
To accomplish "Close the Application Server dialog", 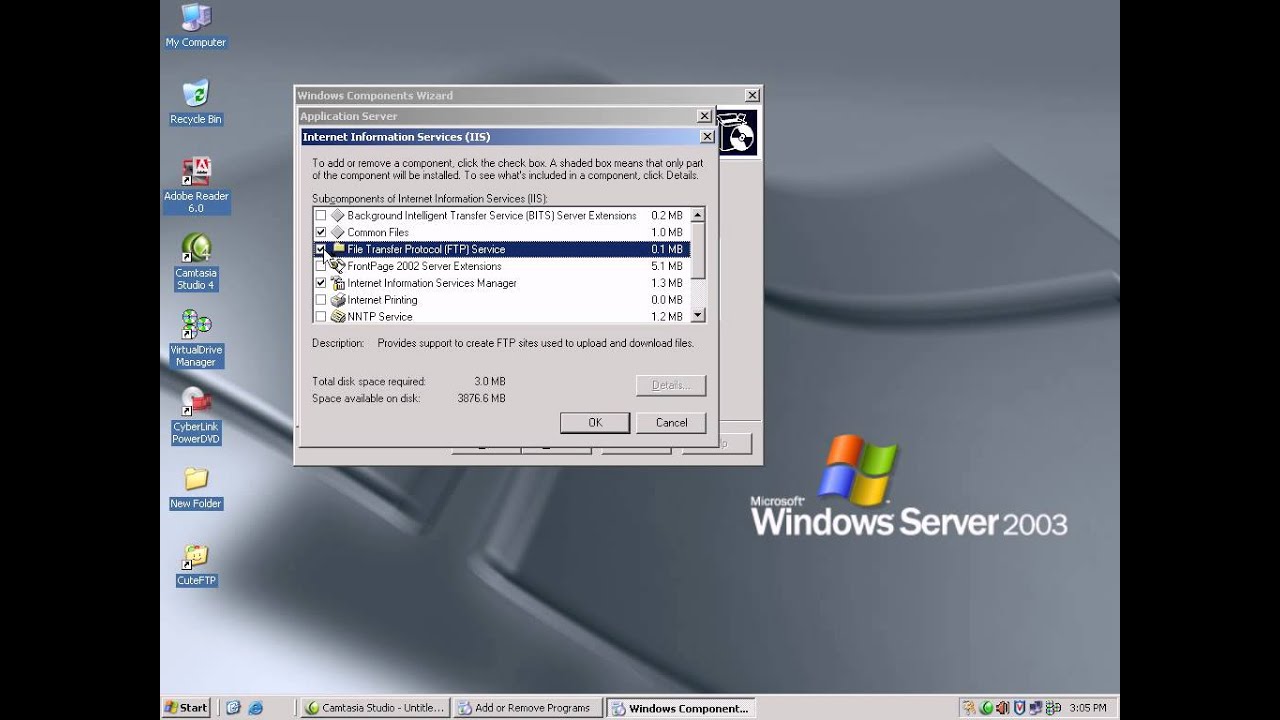I will click(704, 116).
